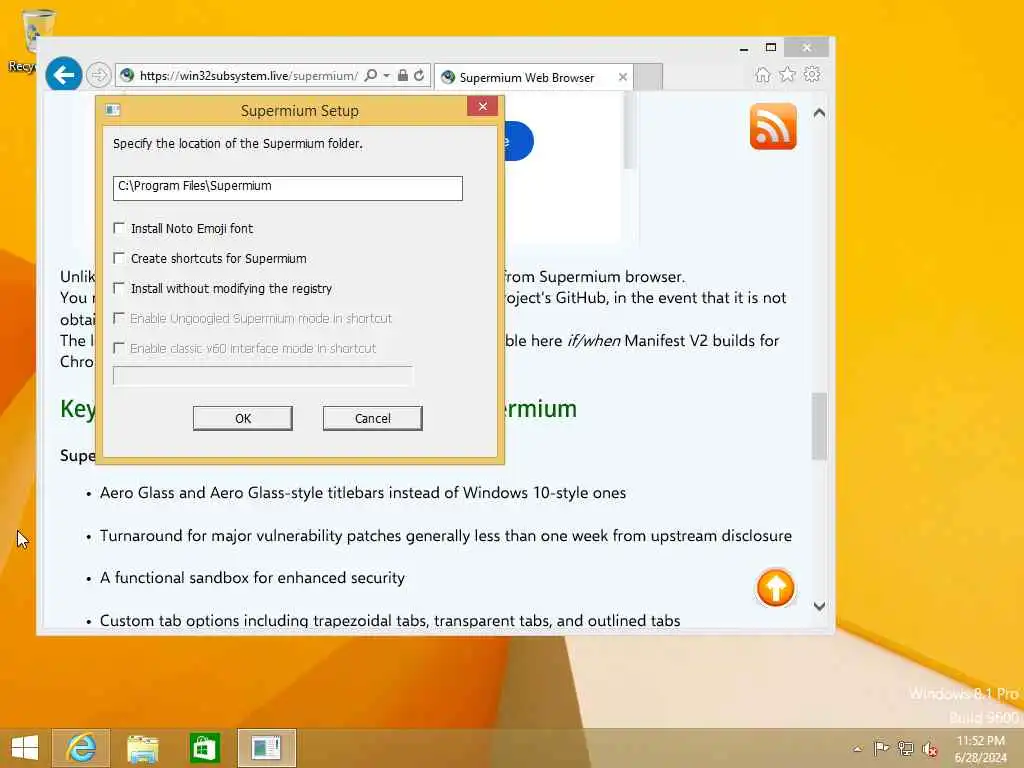Go back with the blue back arrow in Internet Explorer

63,75
